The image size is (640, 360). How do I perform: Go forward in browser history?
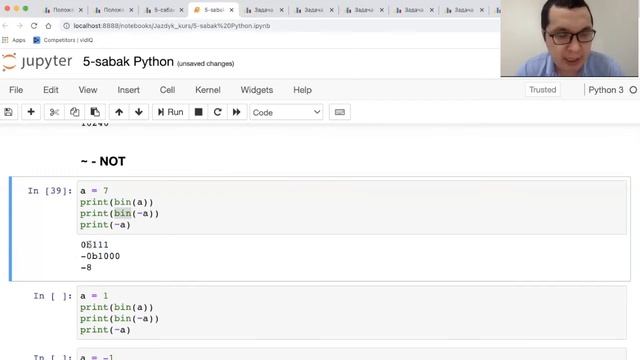20,26
